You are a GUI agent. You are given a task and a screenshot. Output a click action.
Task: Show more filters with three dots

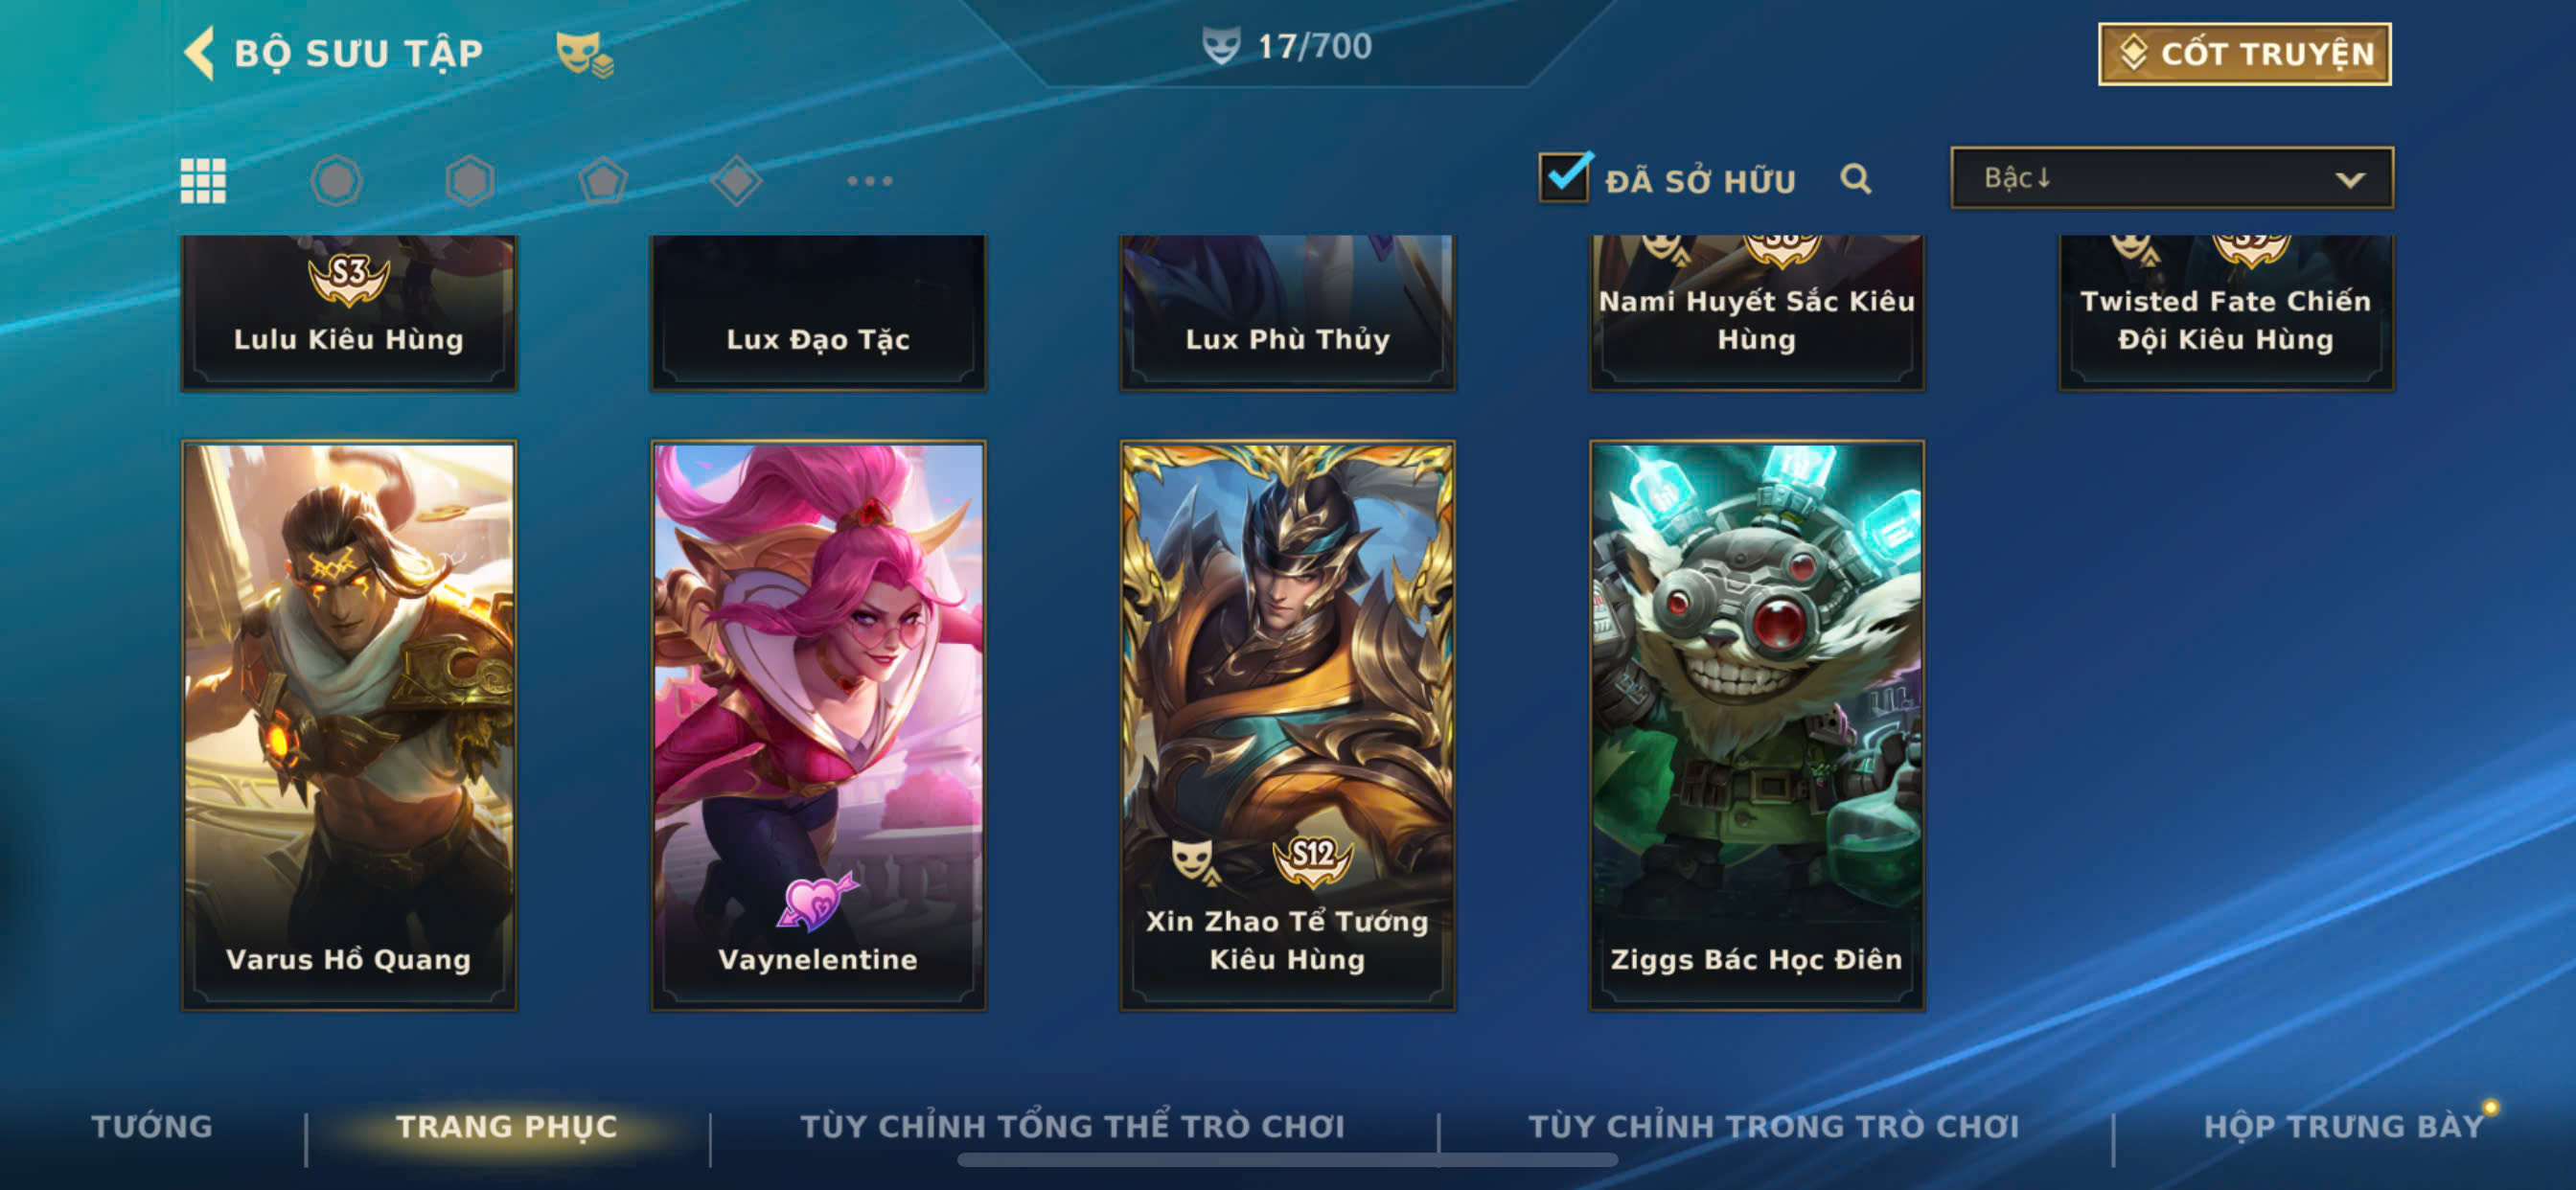click(869, 181)
